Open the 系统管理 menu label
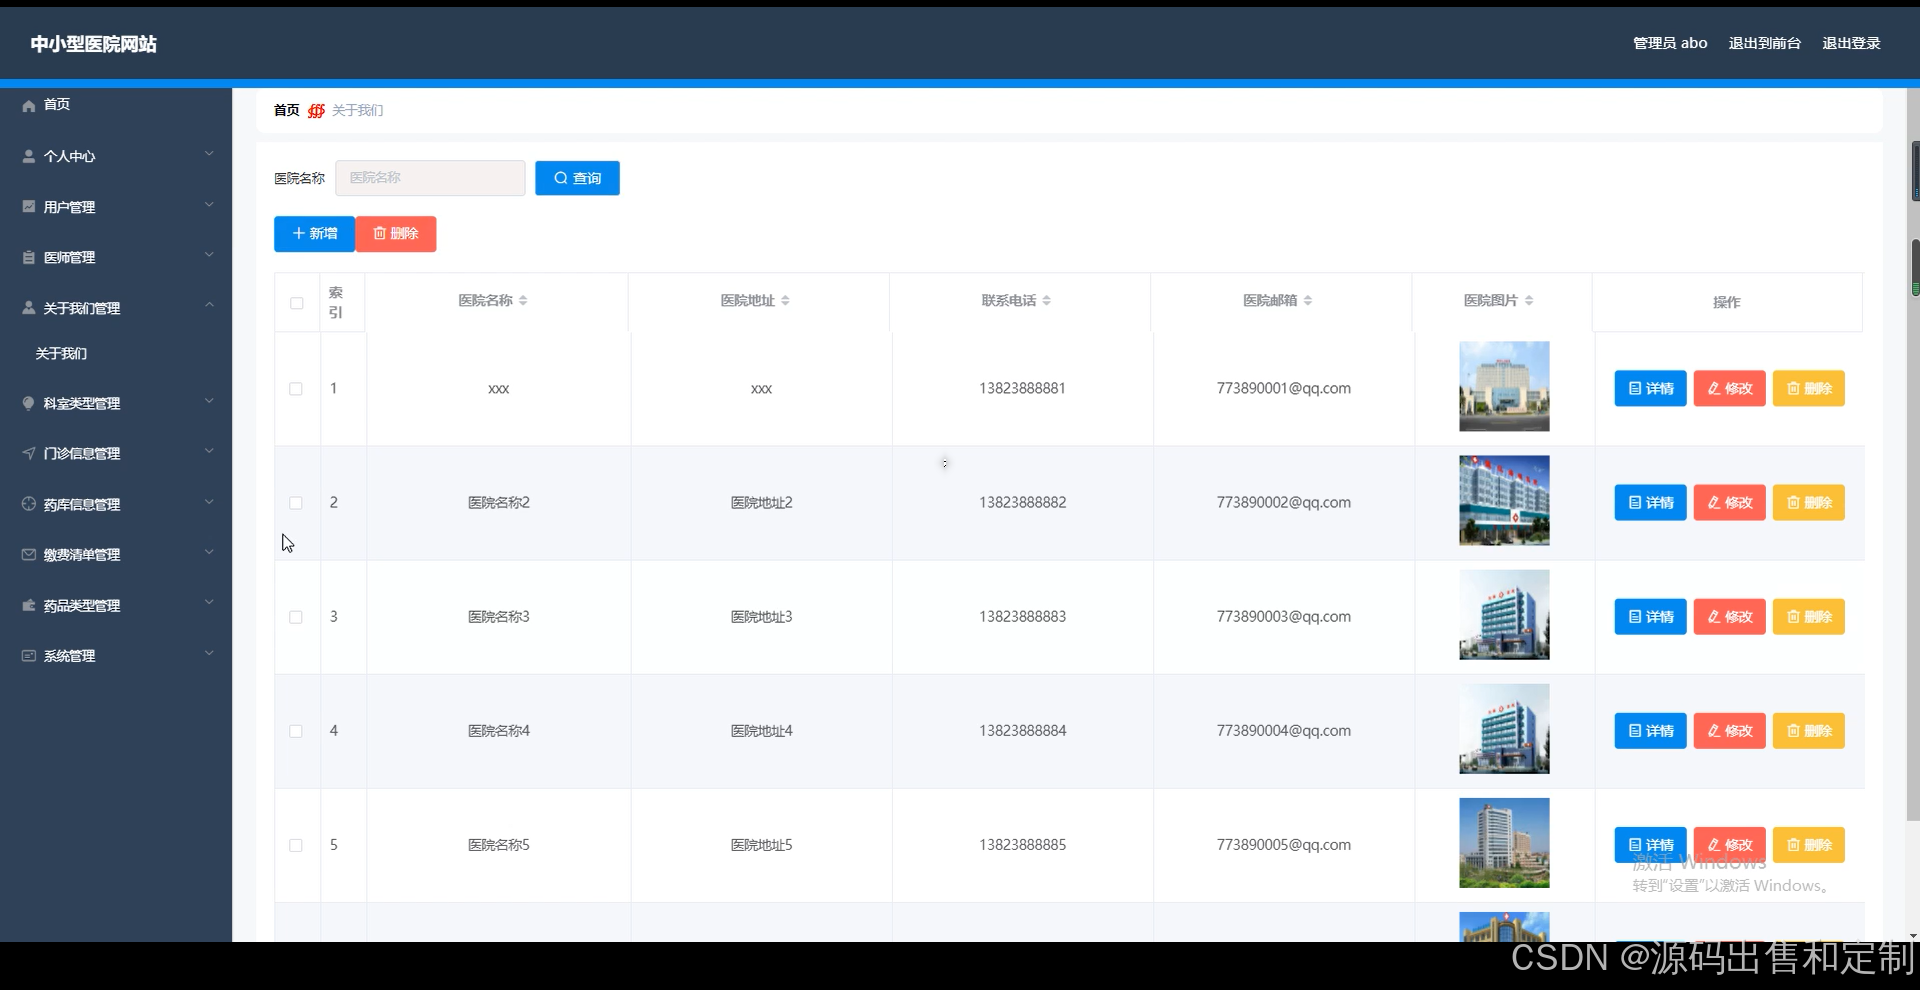1920x990 pixels. pos(69,656)
